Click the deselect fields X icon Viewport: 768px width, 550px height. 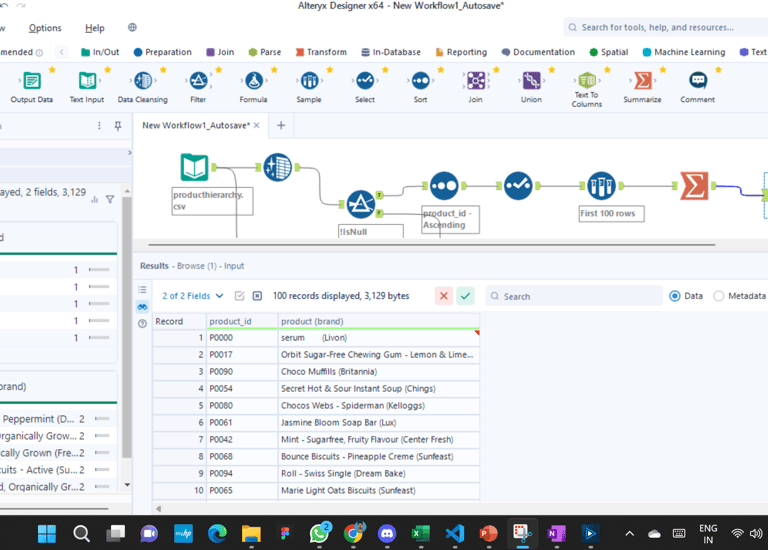click(x=257, y=296)
